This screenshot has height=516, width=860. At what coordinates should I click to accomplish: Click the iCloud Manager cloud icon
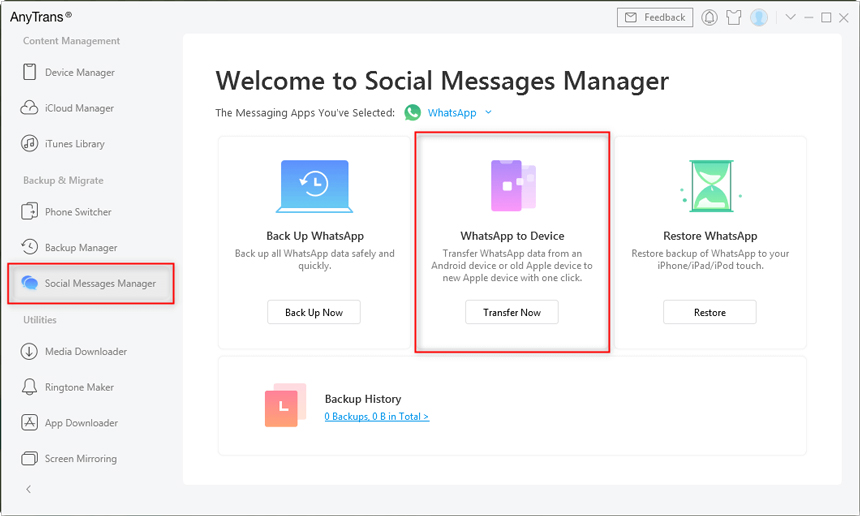pos(29,107)
